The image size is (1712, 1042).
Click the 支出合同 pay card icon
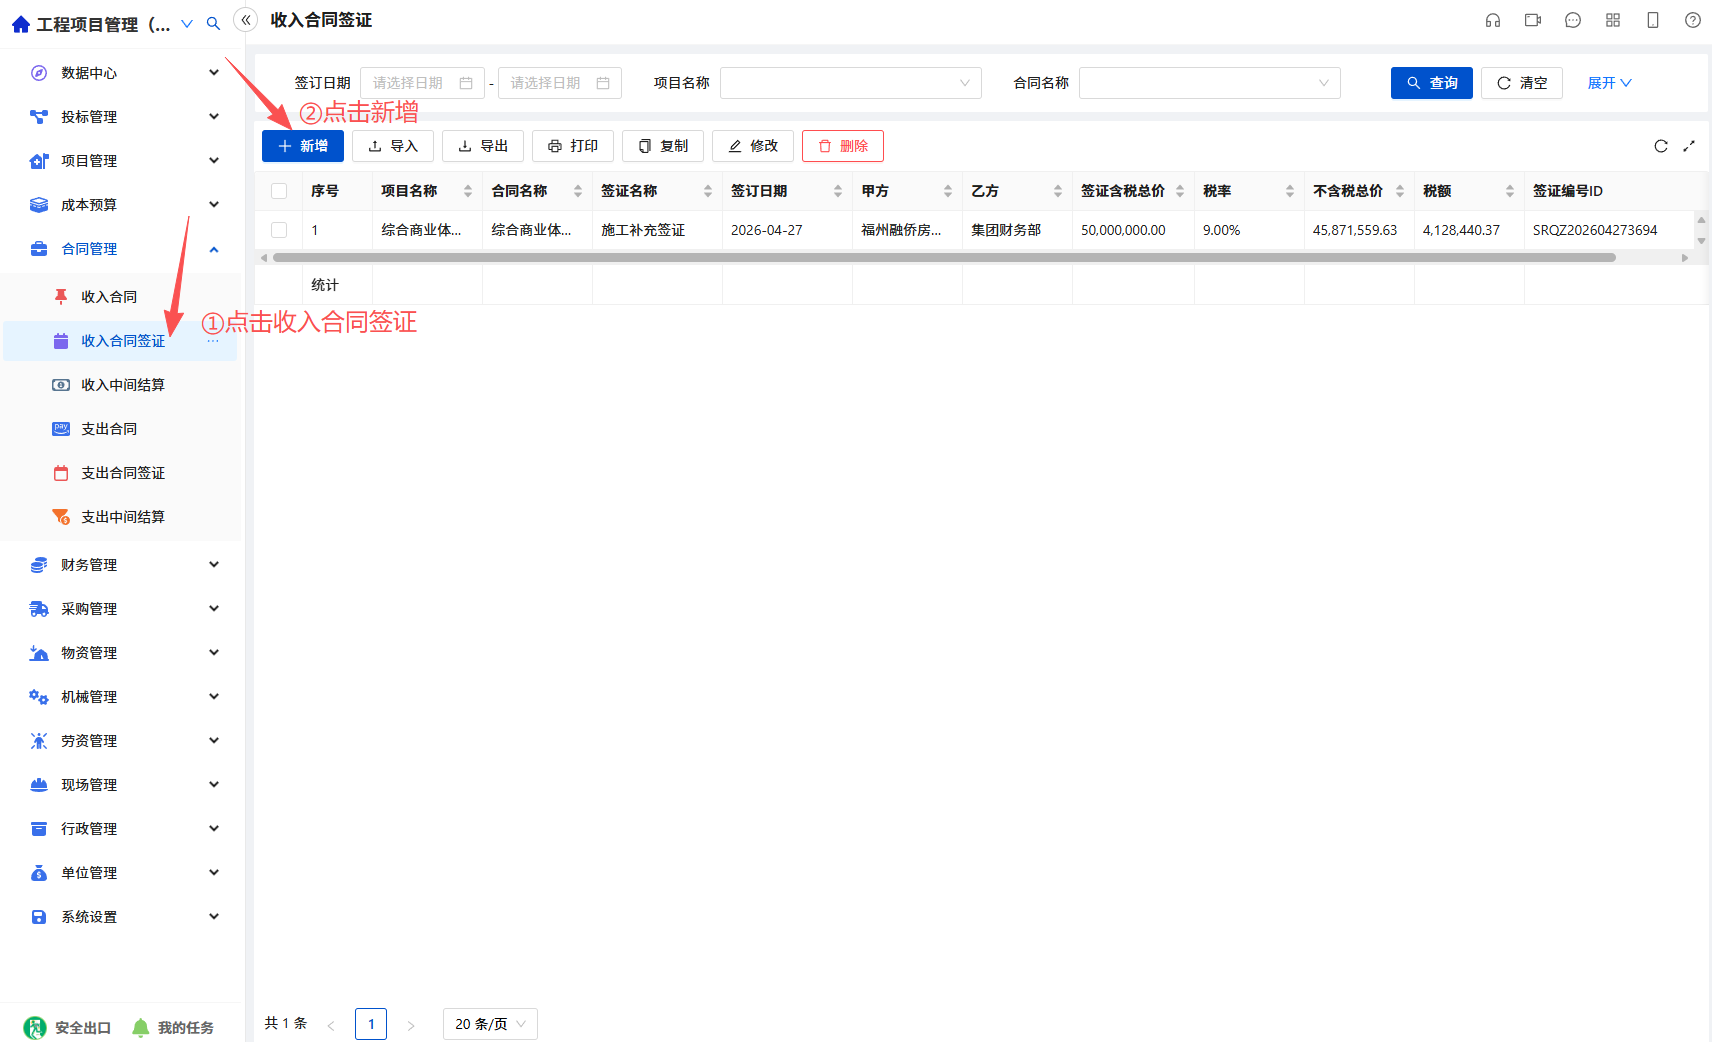(61, 429)
